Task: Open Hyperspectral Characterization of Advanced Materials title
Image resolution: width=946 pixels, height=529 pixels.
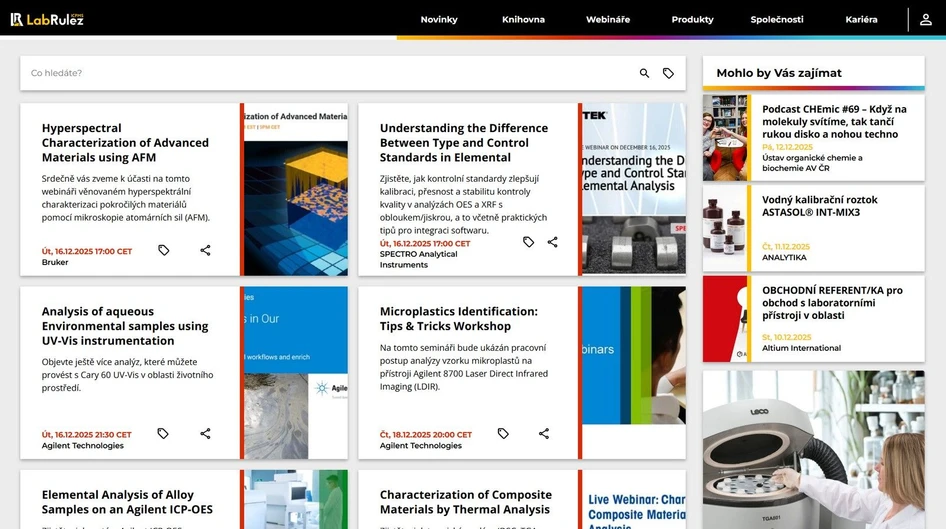Action: [125, 142]
